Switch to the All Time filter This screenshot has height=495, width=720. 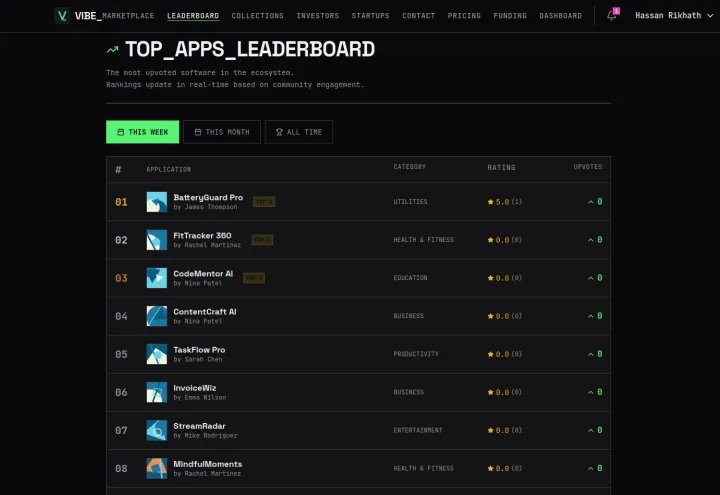299,132
